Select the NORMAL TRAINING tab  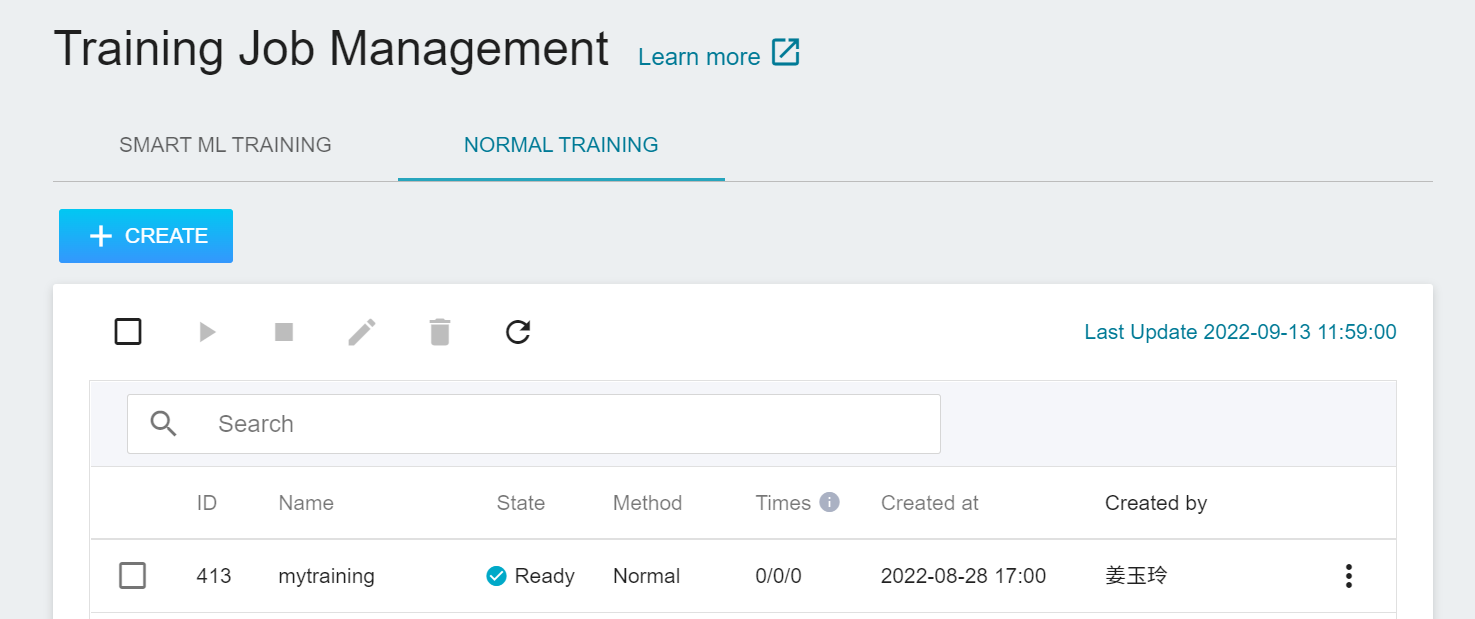(561, 145)
